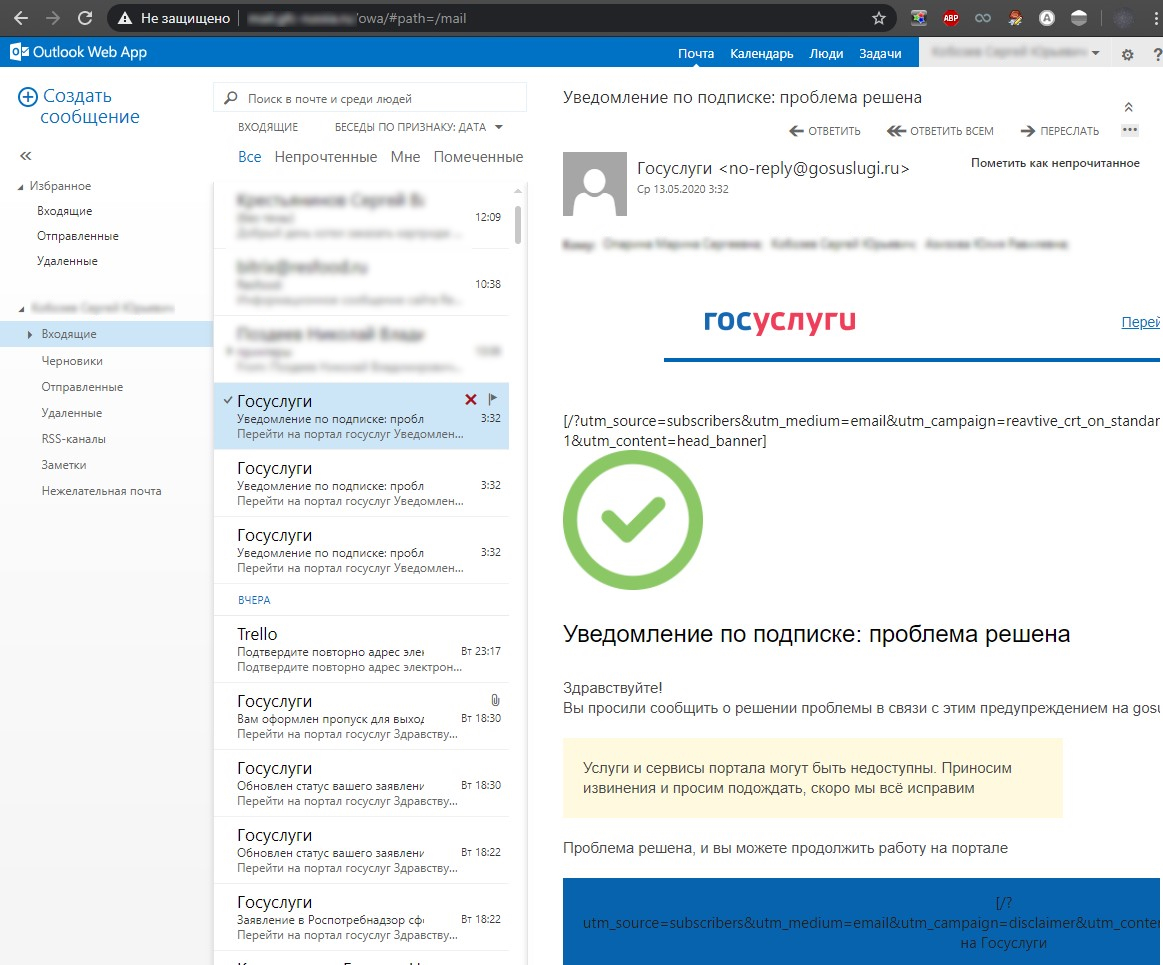
Task: Flag the selected Госуслуги message
Action: 493,399
